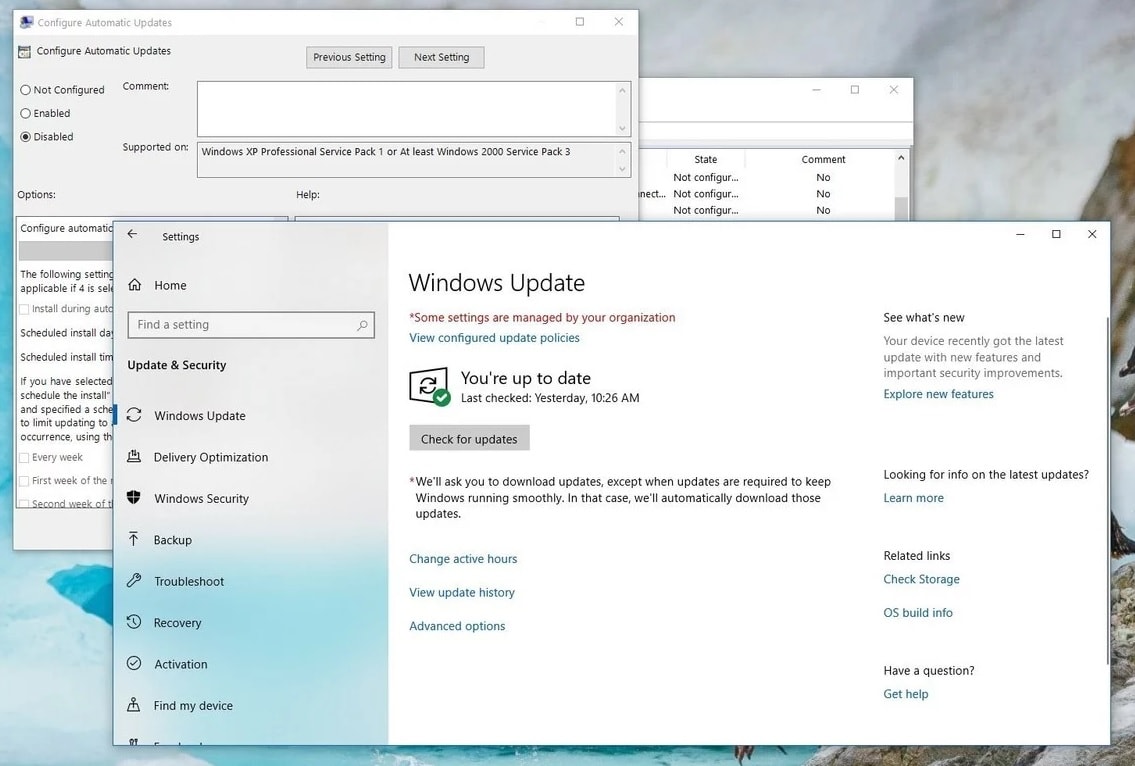The height and width of the screenshot is (766, 1135).
Task: Click 'Some settings are managed by your organization' text
Action: pyautogui.click(x=544, y=317)
